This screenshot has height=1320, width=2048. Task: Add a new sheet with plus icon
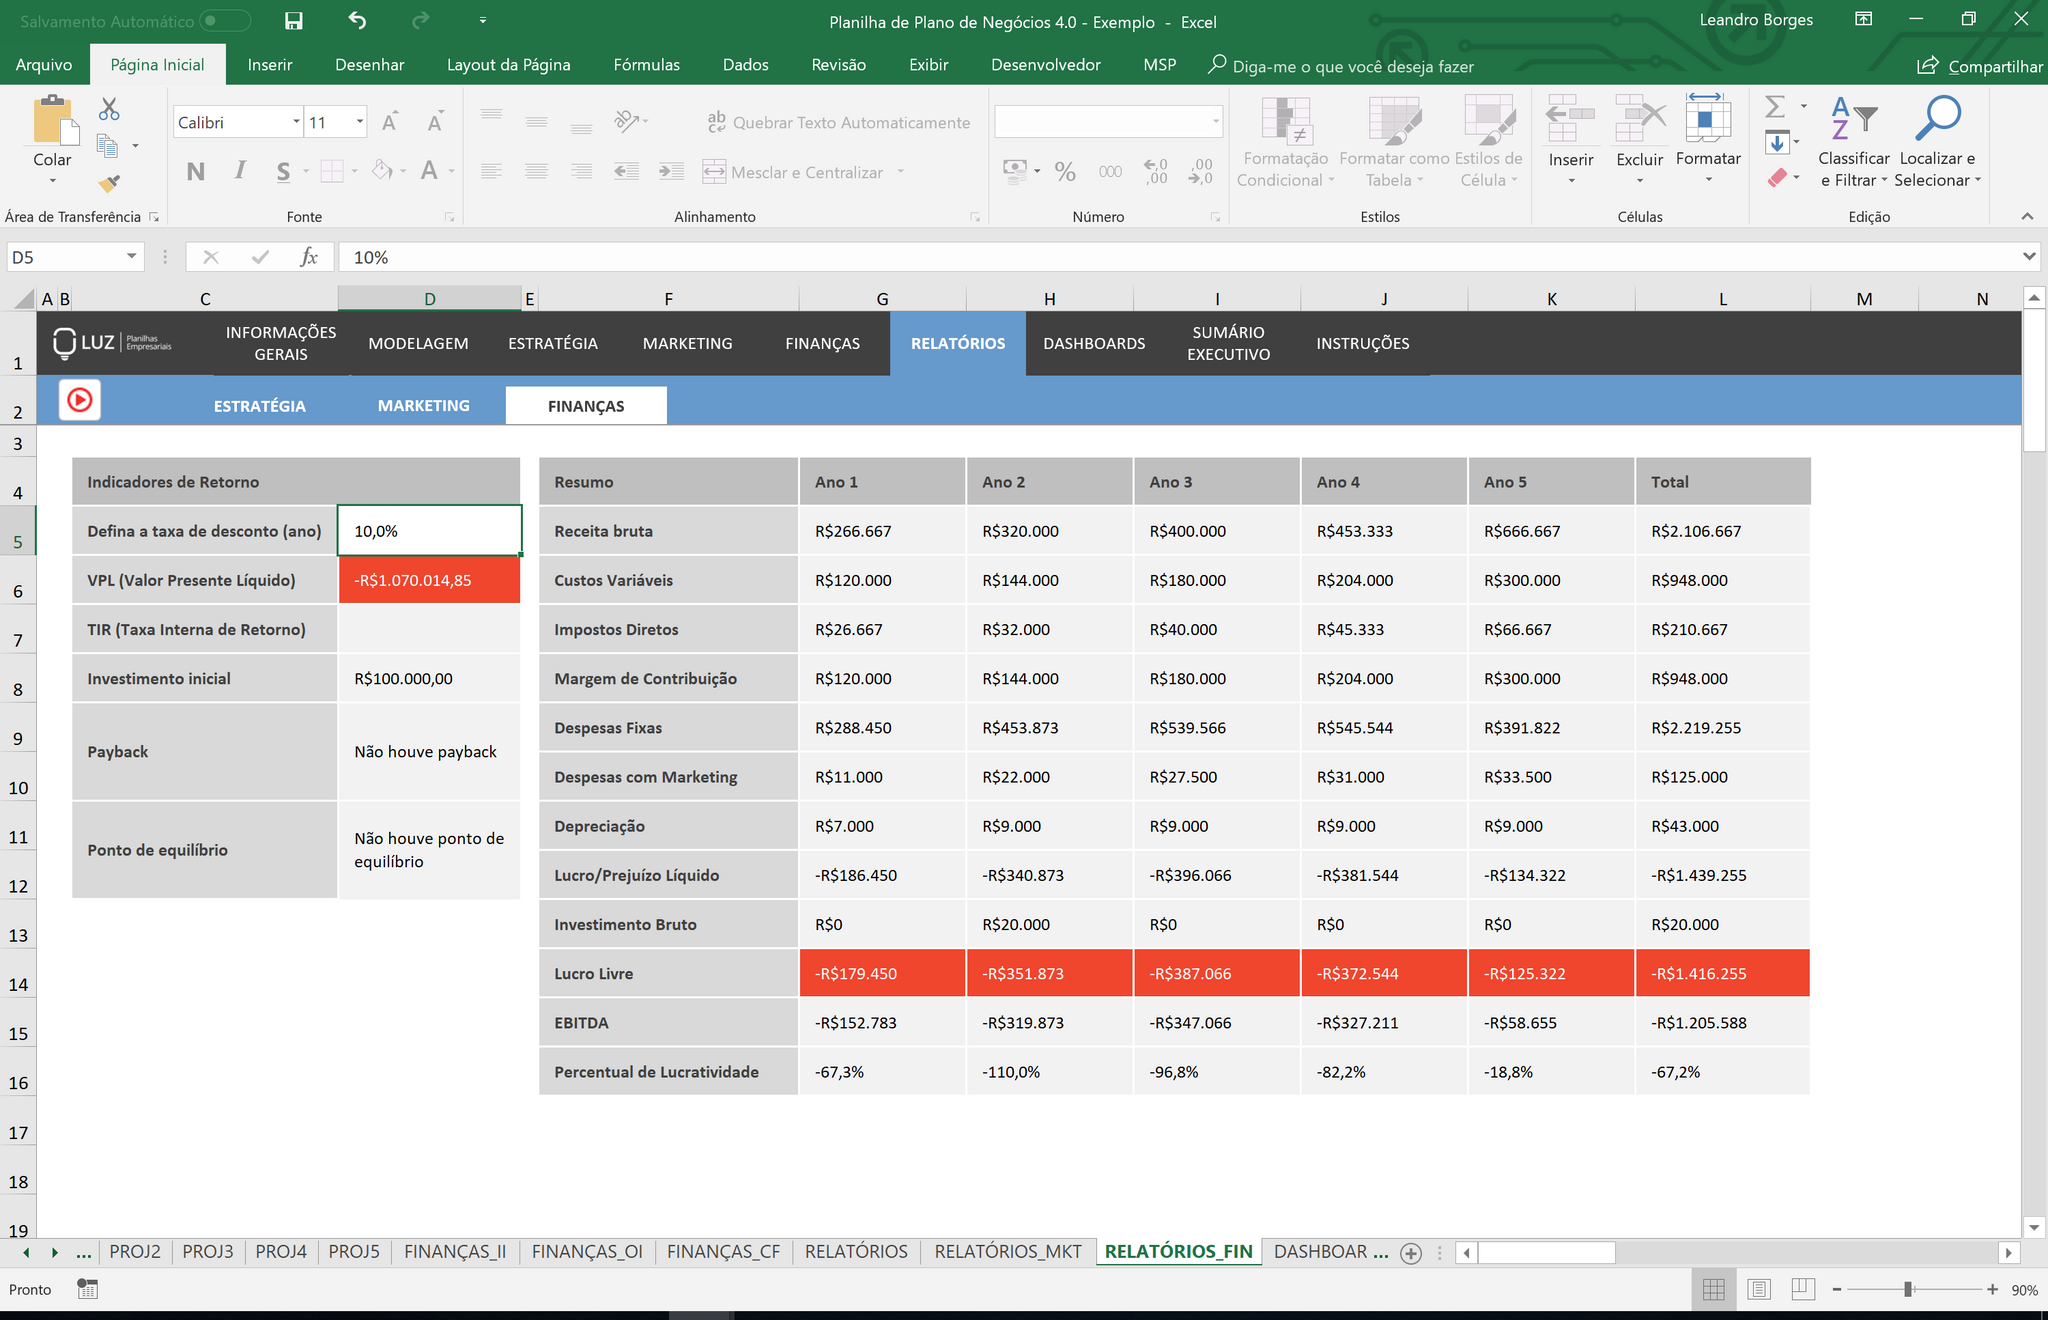1411,1253
